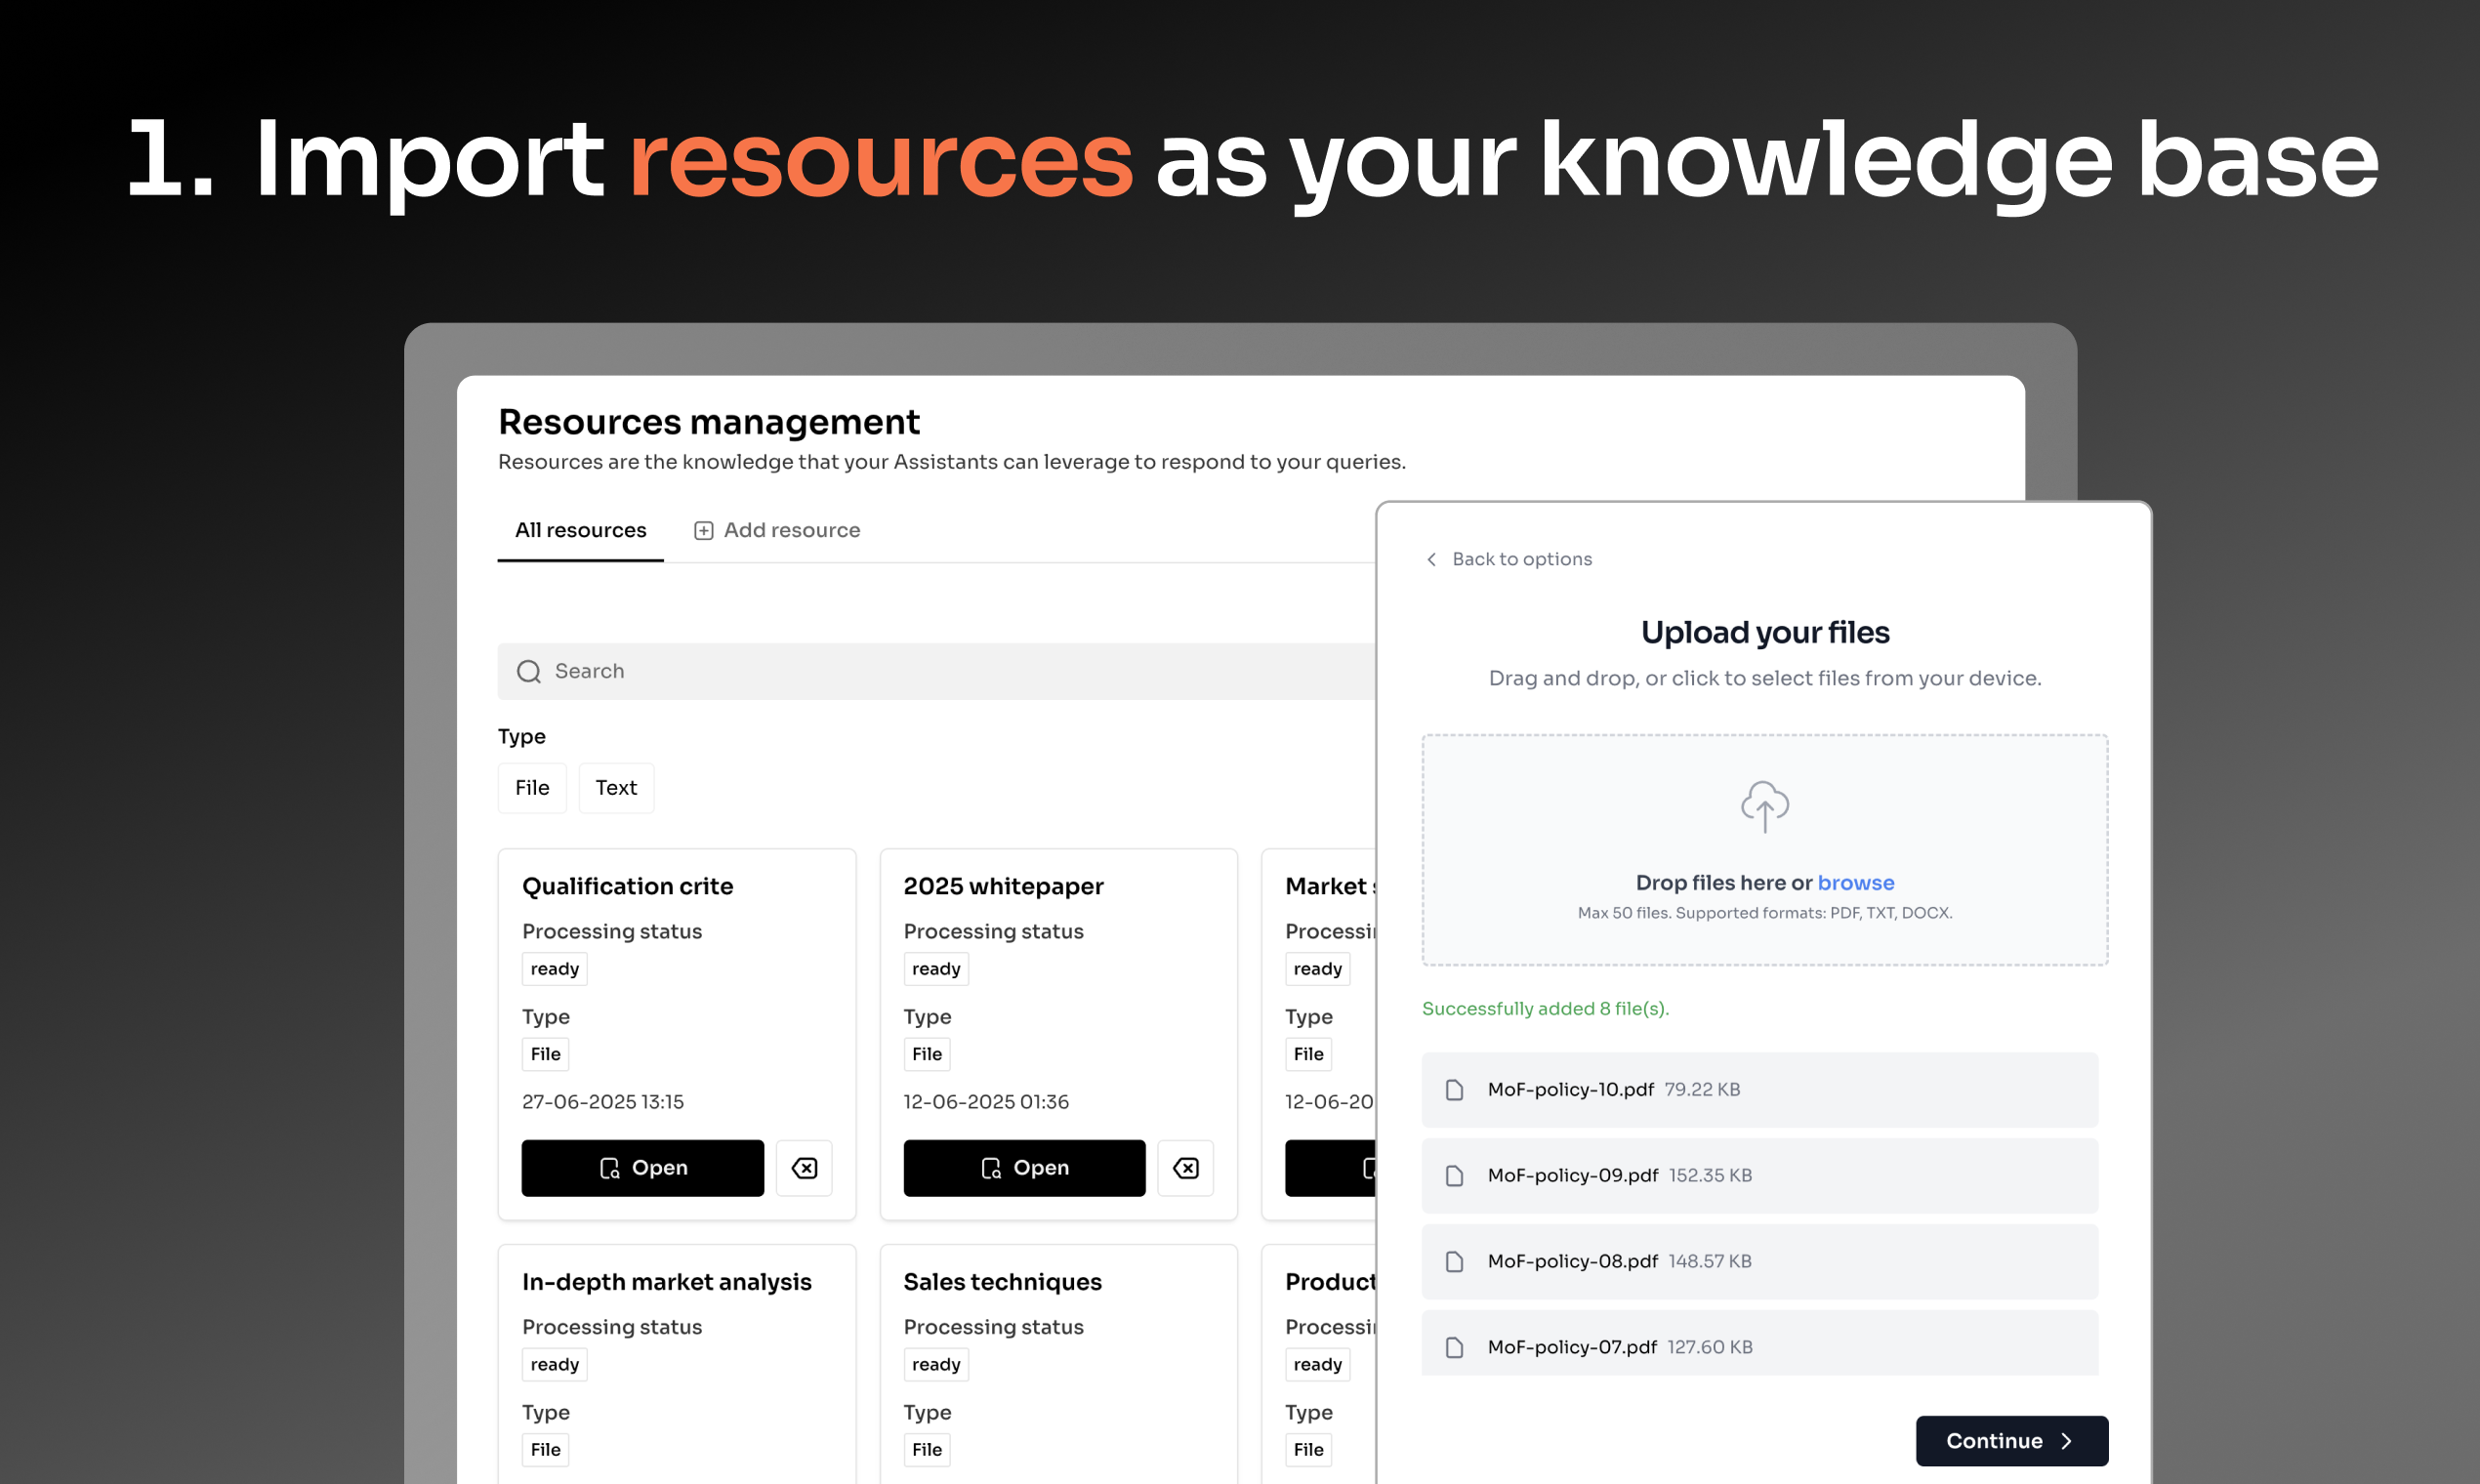Delete the 2025 whitepaper resource

click(x=1185, y=1167)
